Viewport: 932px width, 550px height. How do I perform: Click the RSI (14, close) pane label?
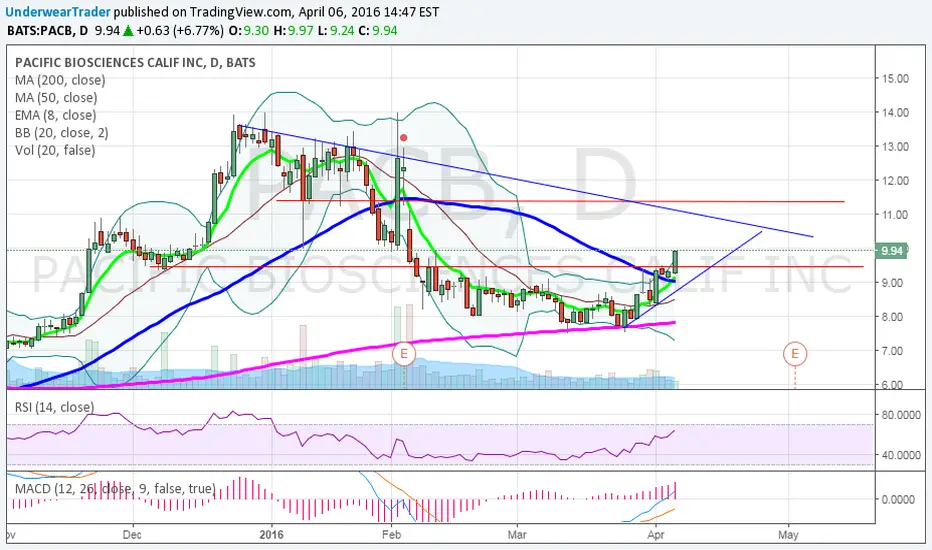(x=54, y=407)
